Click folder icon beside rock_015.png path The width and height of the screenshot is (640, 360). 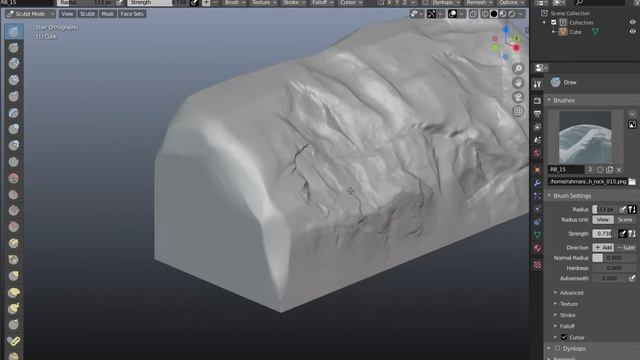coord(632,181)
